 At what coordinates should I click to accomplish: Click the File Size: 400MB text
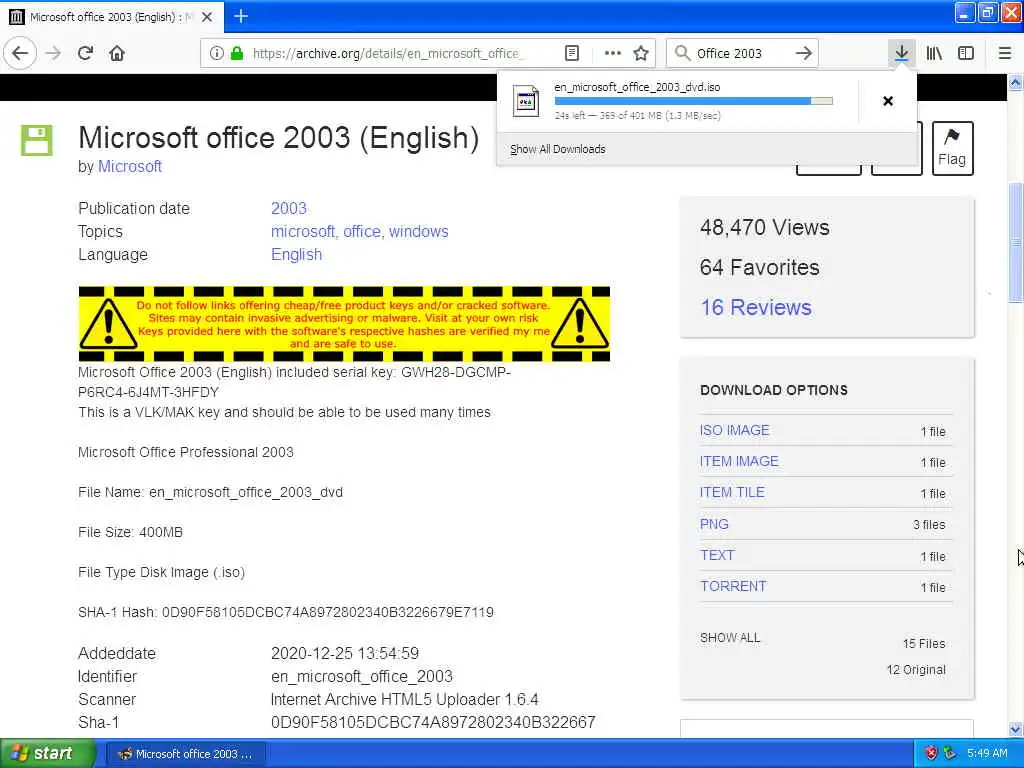(x=131, y=533)
